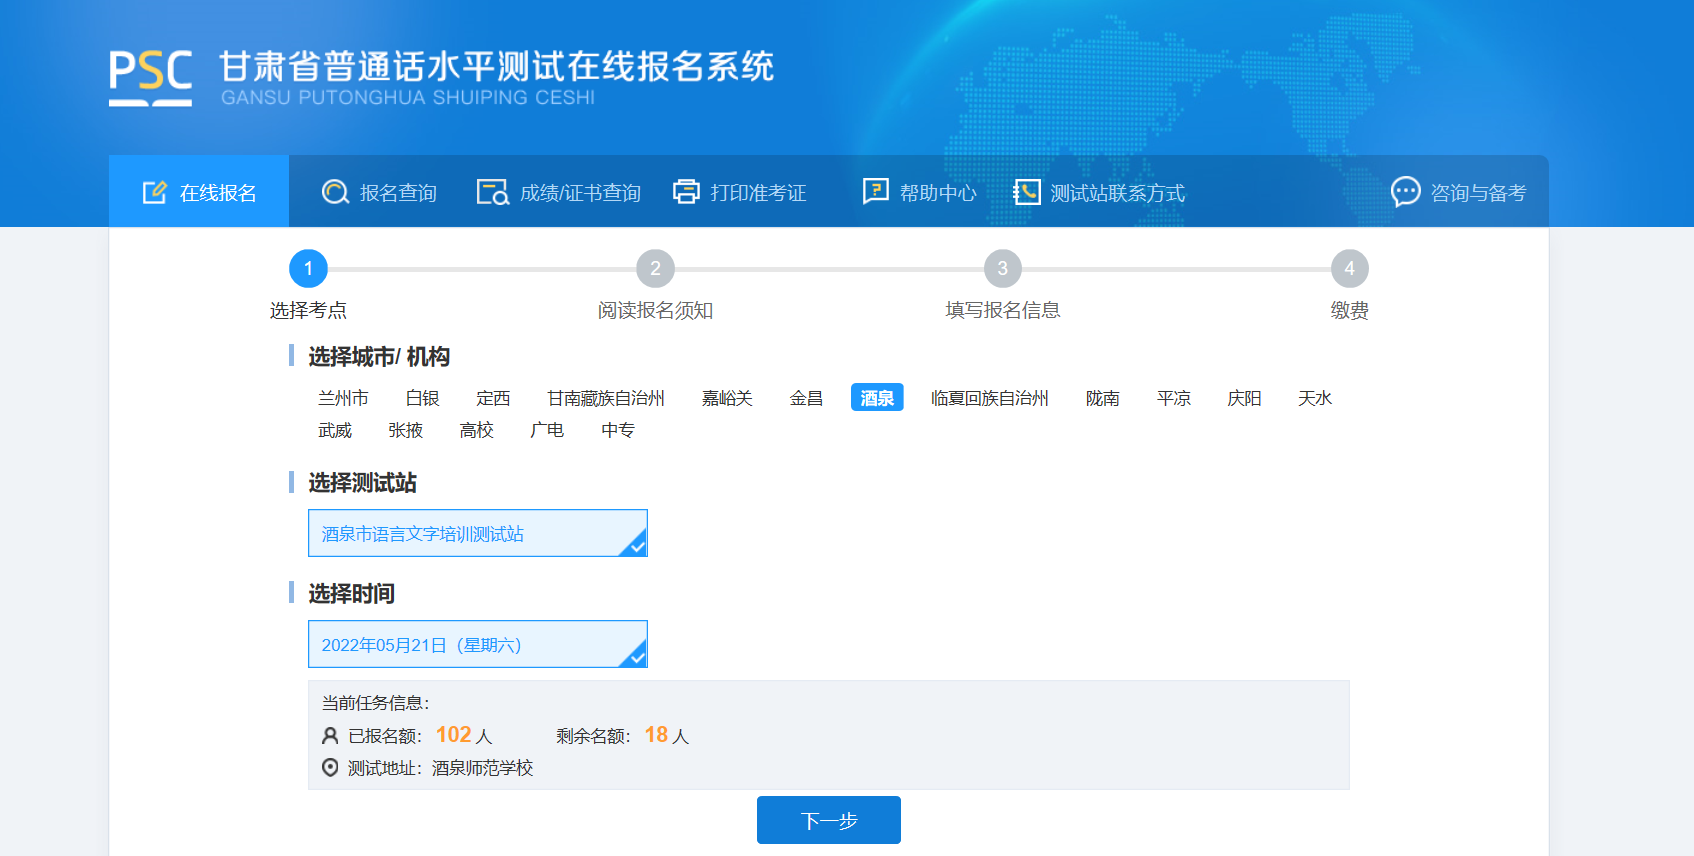Select 兰州市 as the city
This screenshot has width=1694, height=856.
[343, 398]
